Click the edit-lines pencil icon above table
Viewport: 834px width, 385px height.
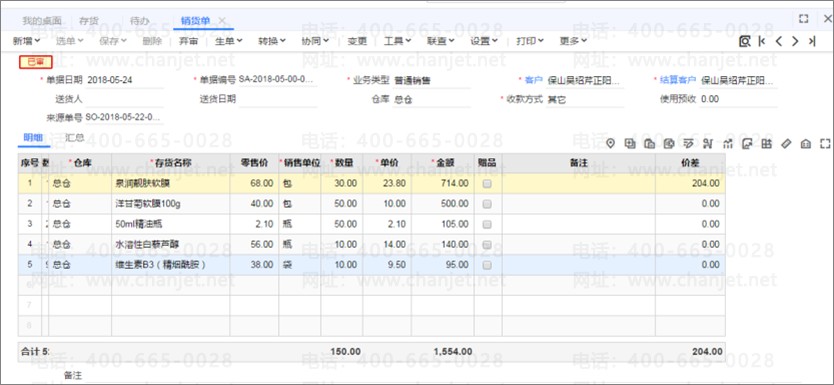[x=688, y=143]
